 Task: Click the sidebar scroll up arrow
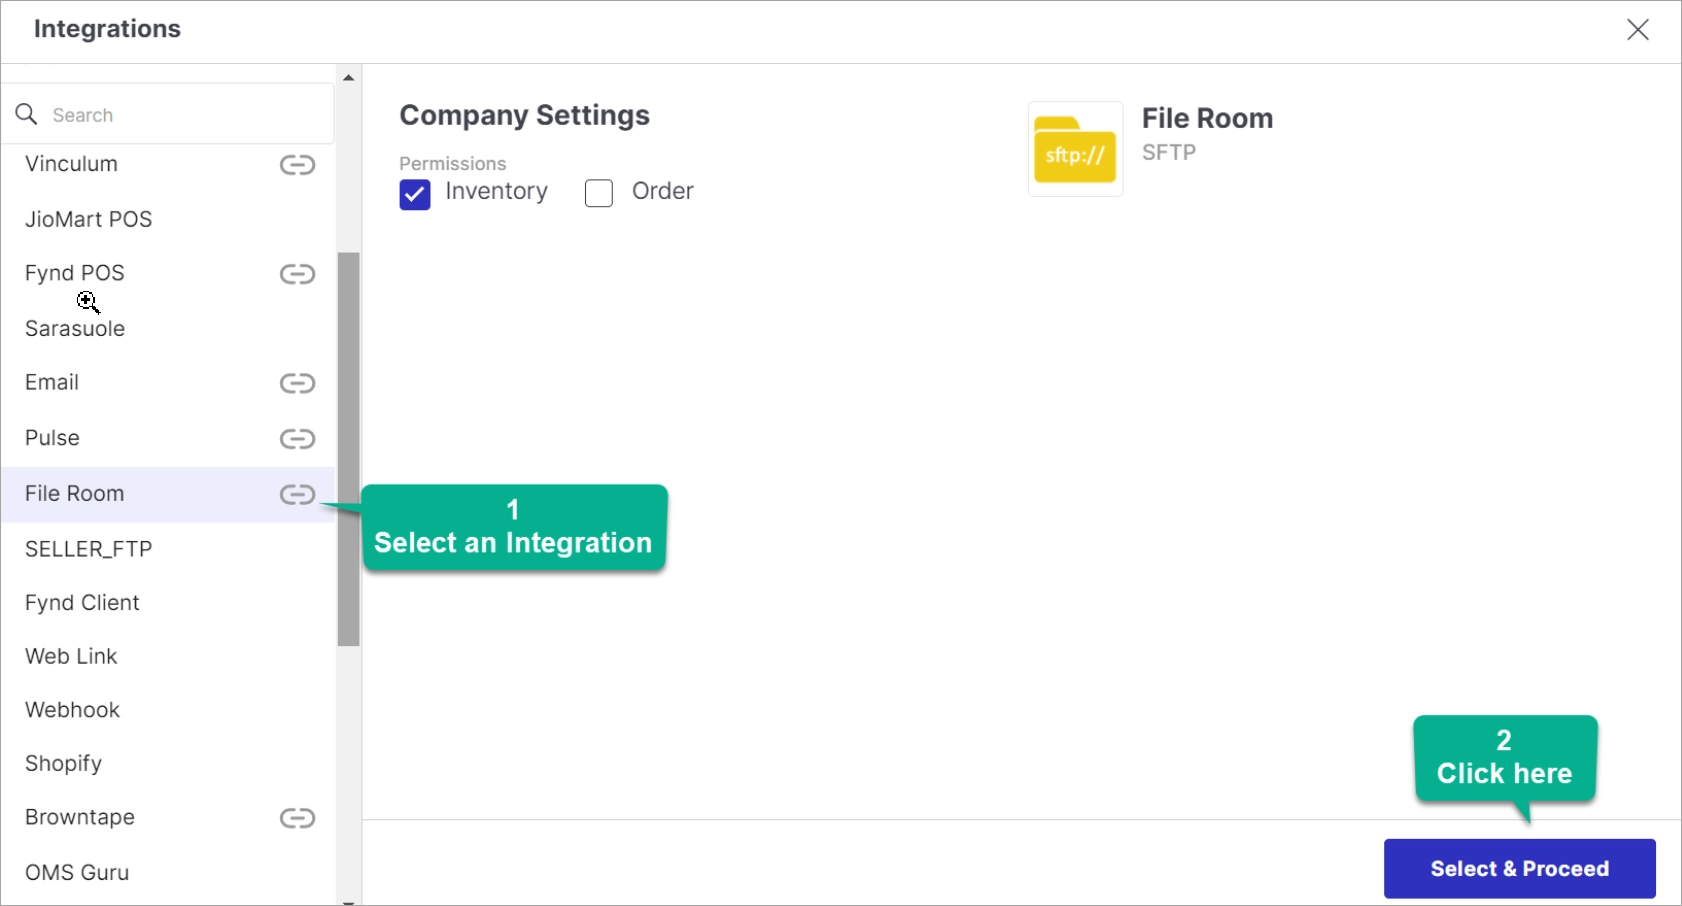click(x=348, y=77)
